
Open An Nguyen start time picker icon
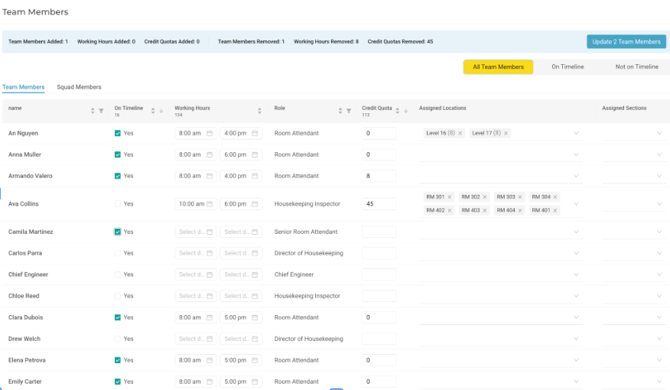click(209, 133)
